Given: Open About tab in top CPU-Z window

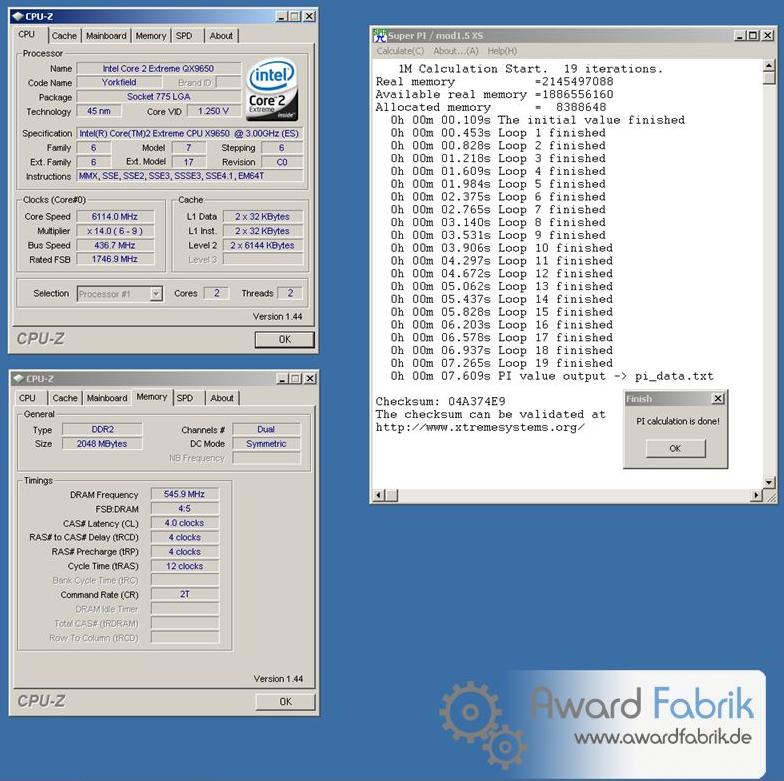Looking at the screenshot, I should point(221,36).
